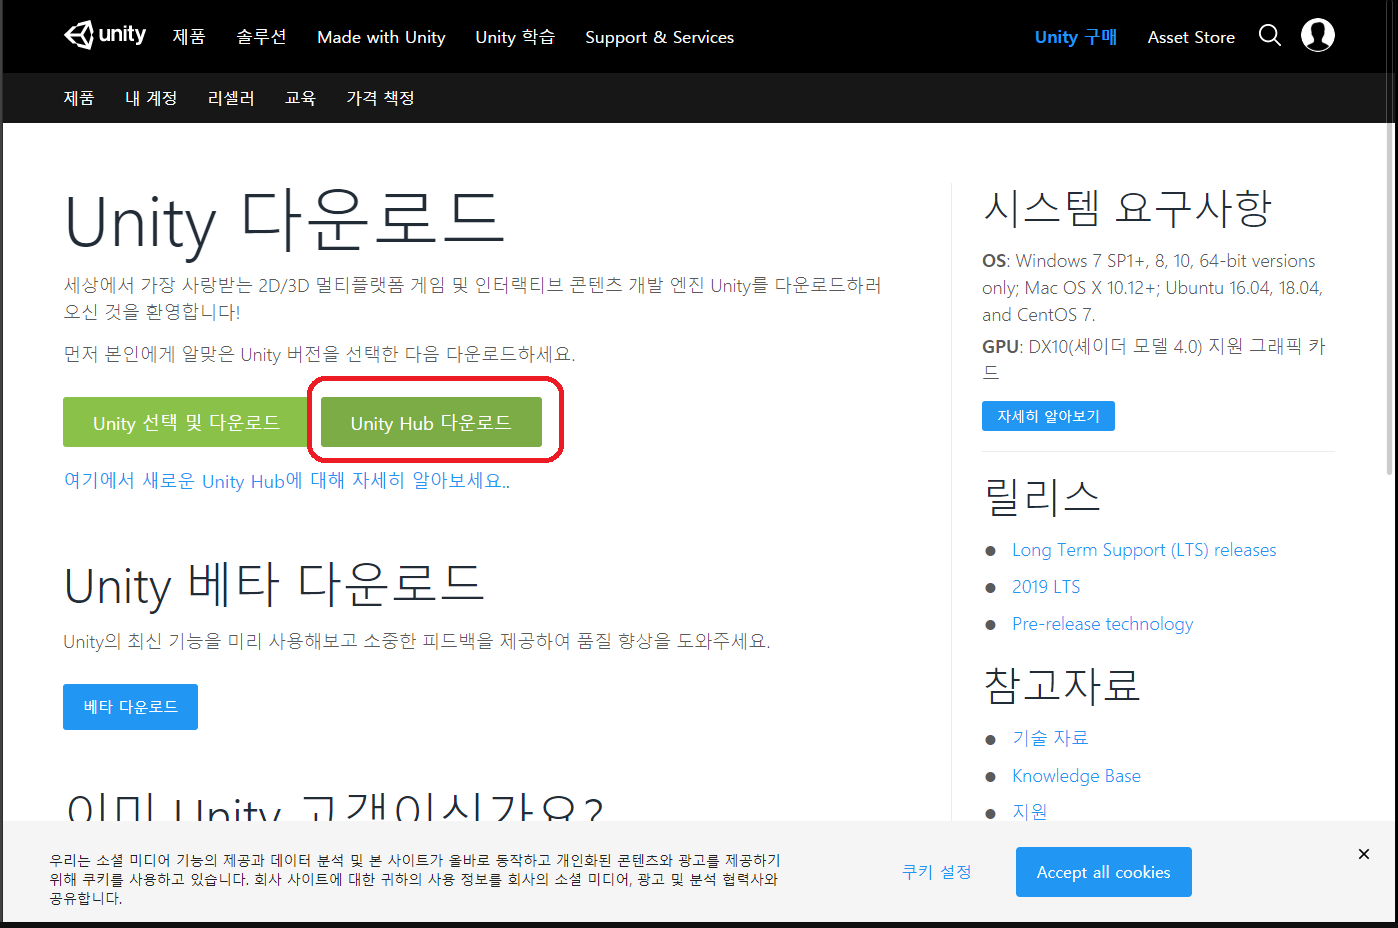Image resolution: width=1398 pixels, height=928 pixels.
Task: Open 지원 link
Action: click(1030, 811)
